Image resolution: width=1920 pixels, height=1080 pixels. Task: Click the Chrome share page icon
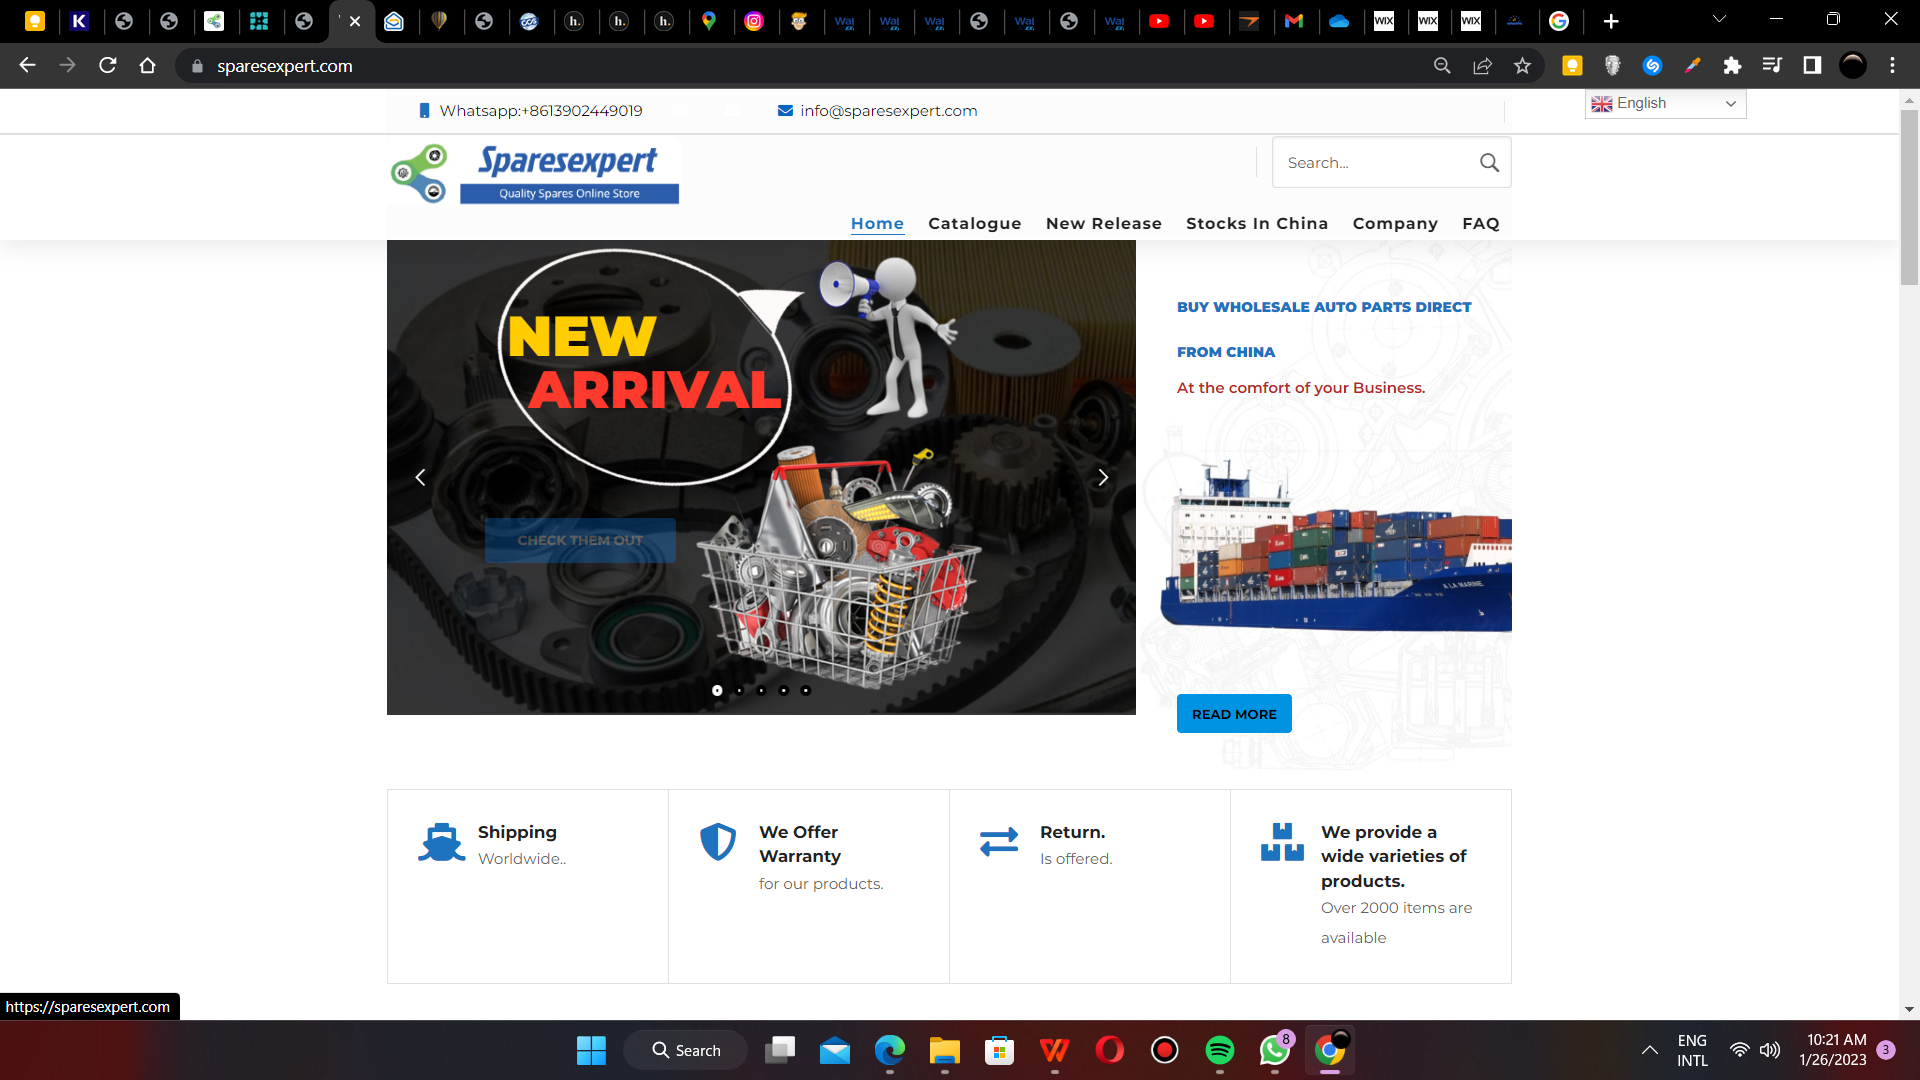coord(1482,66)
